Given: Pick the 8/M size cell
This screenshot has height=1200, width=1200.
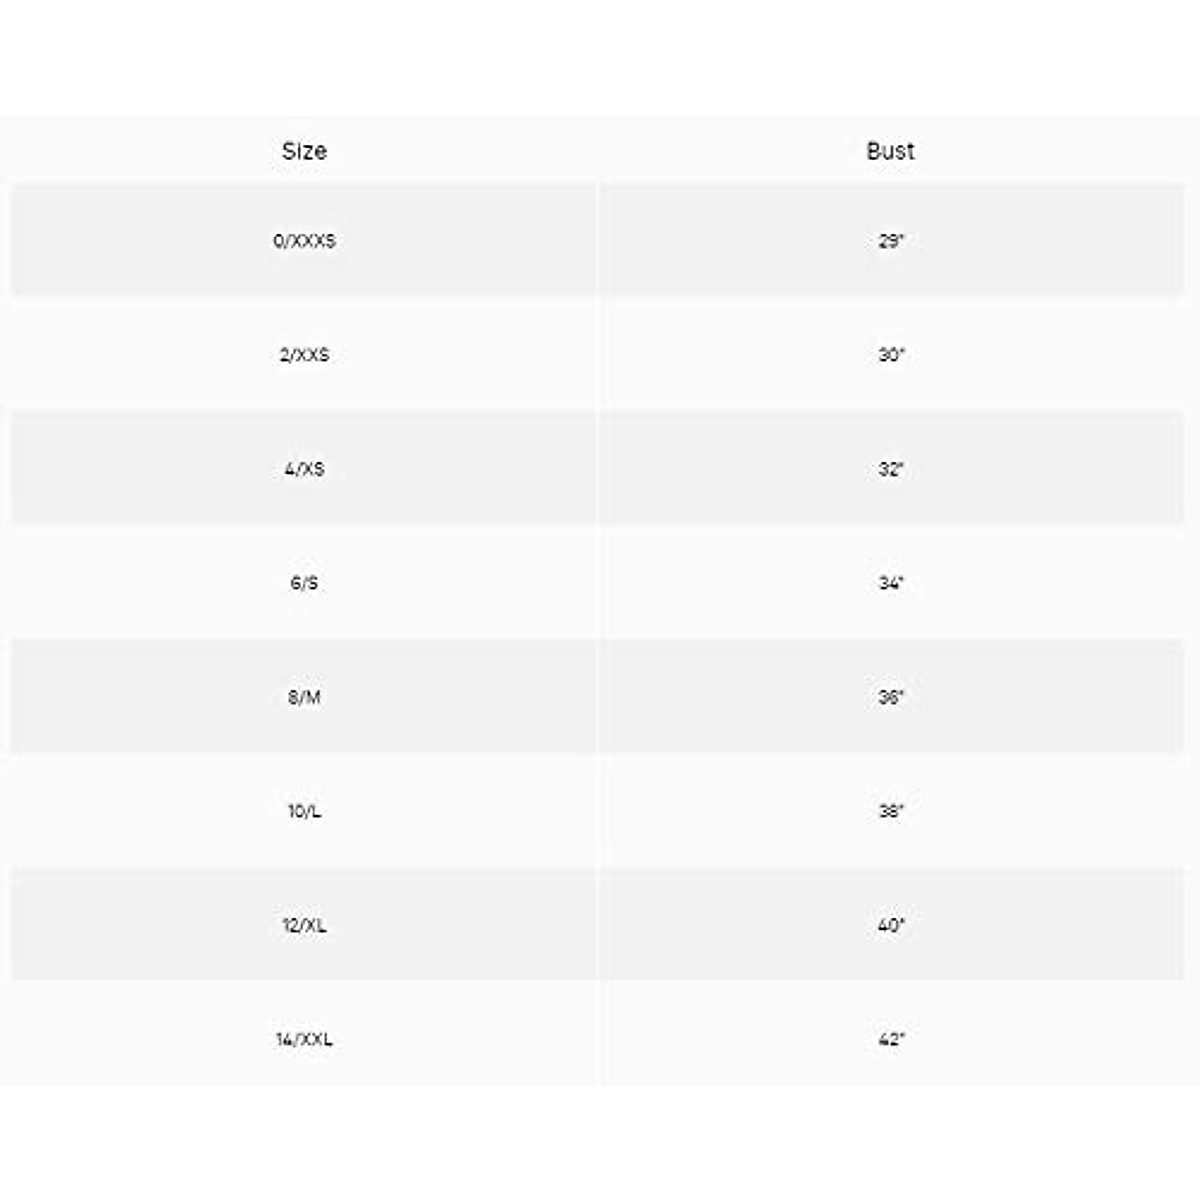Looking at the screenshot, I should point(304,697).
